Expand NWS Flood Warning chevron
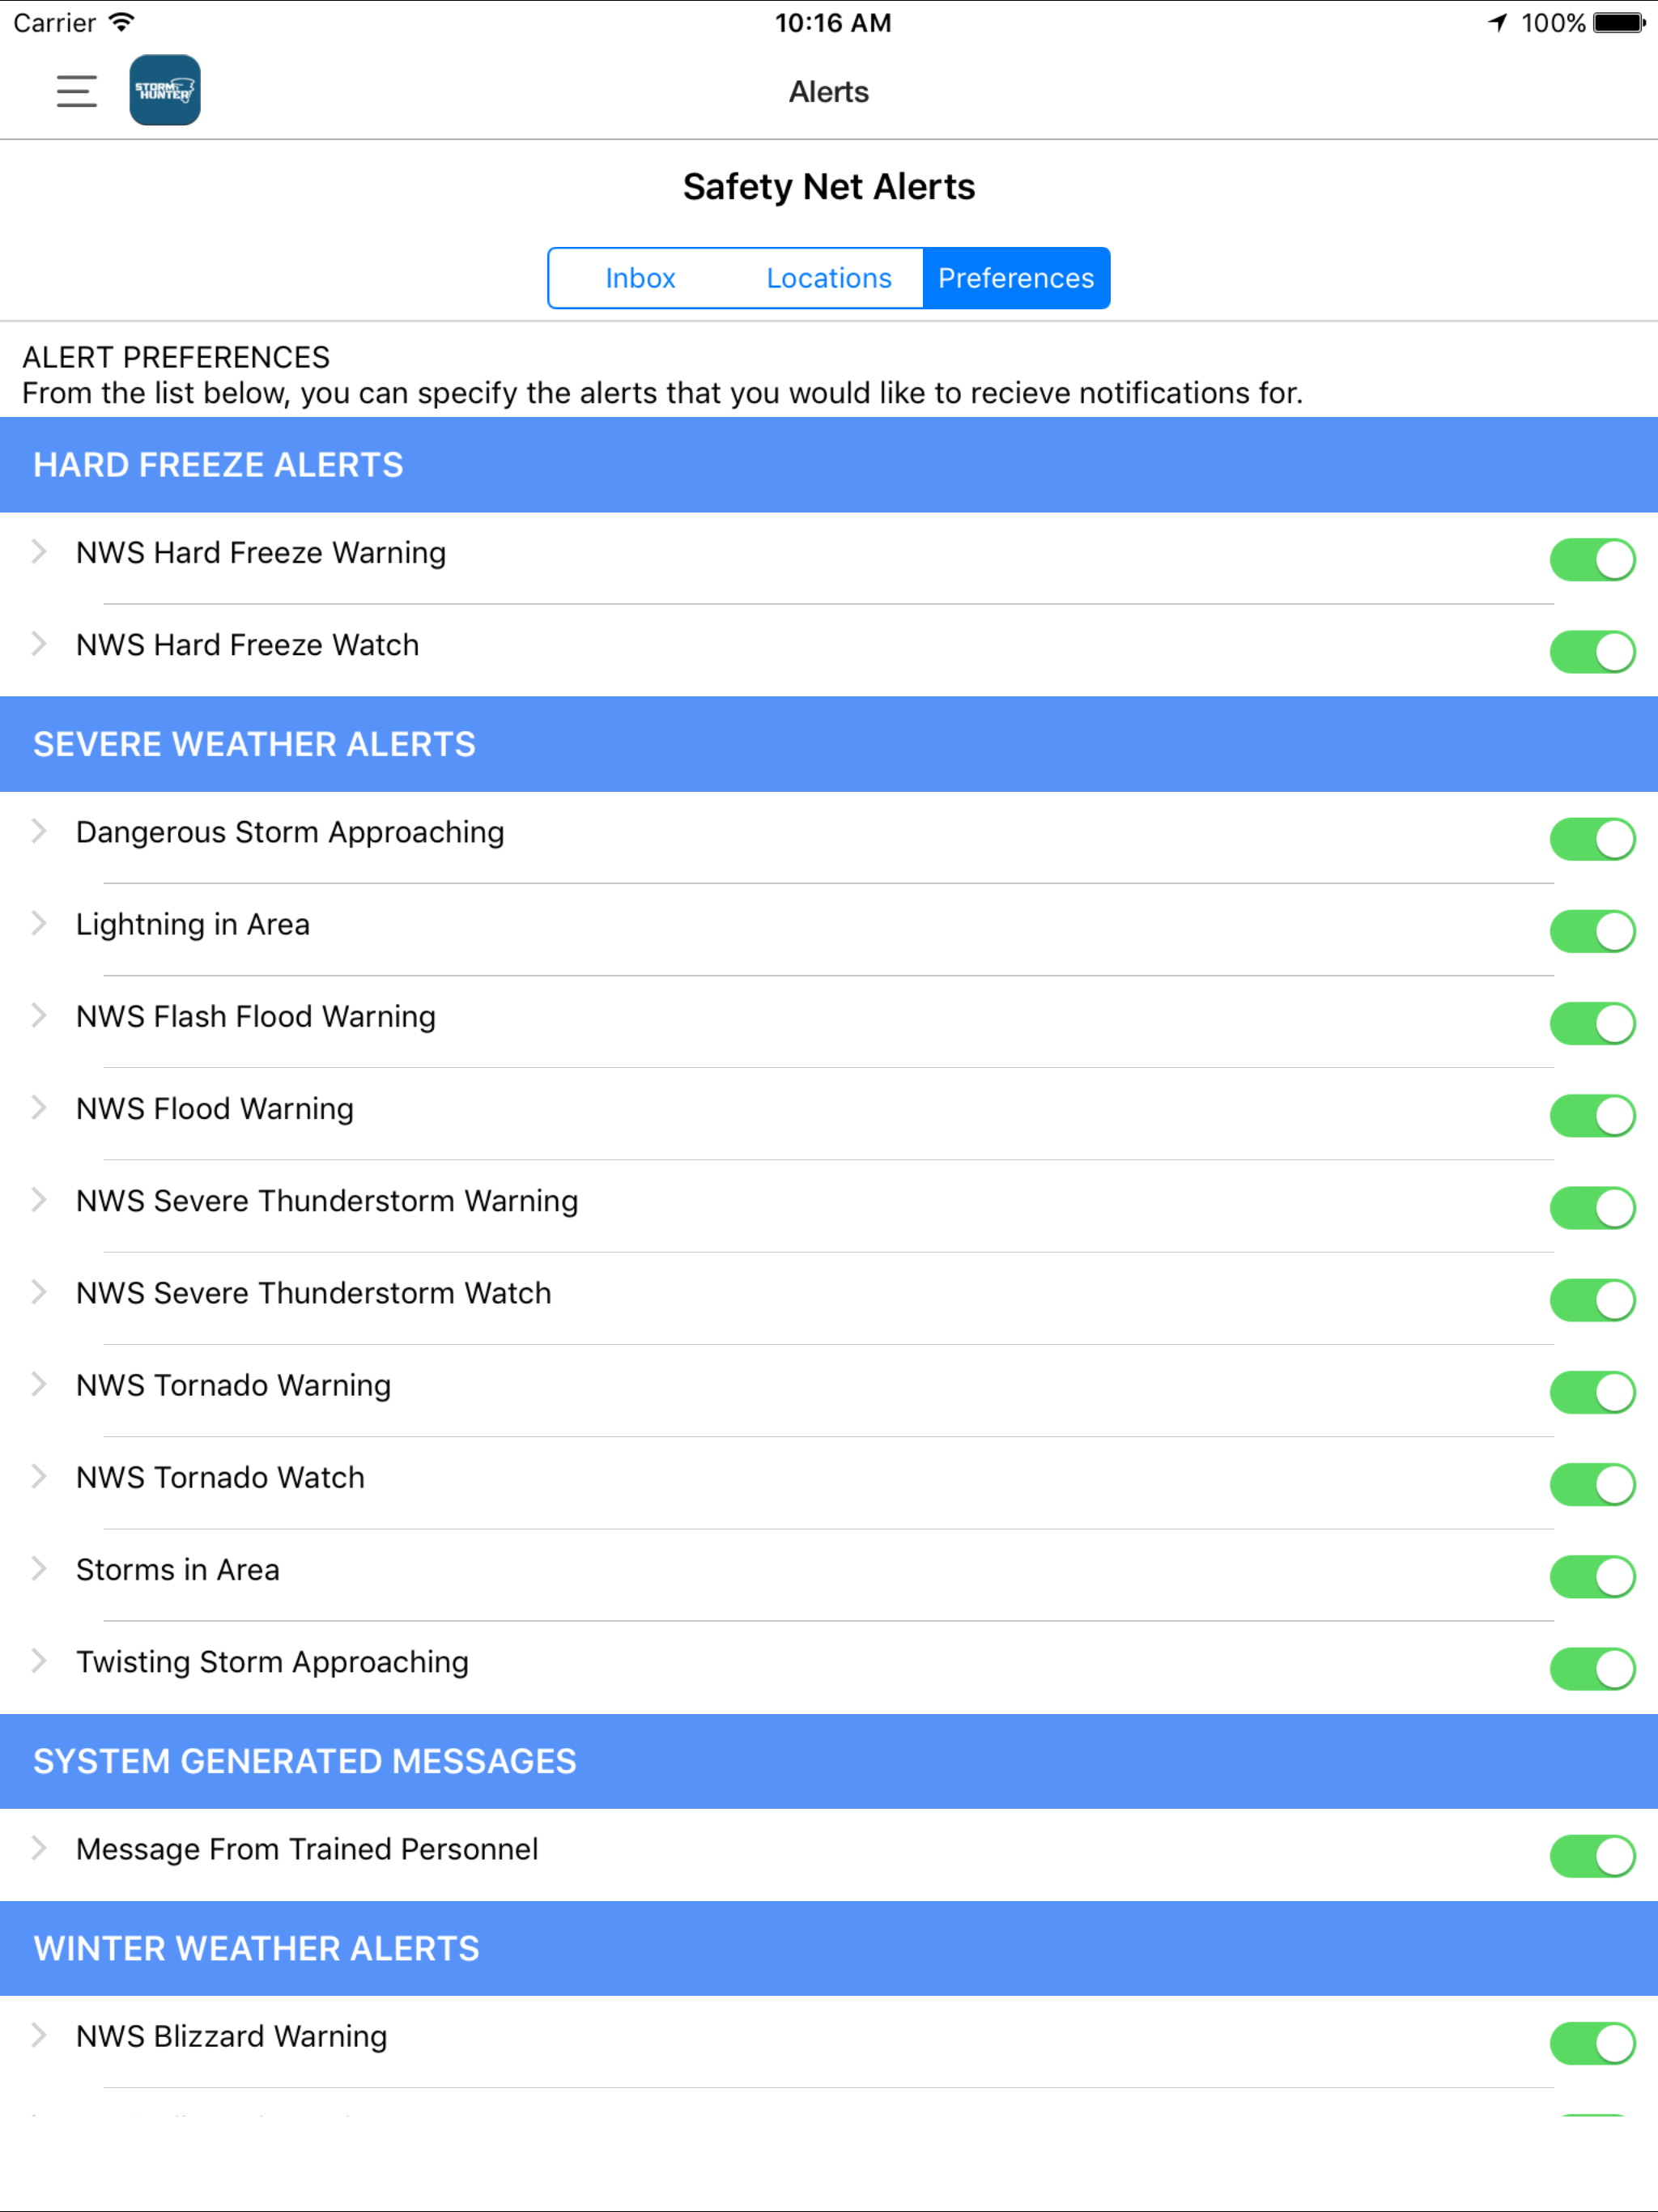This screenshot has width=1658, height=2212. click(x=39, y=1107)
